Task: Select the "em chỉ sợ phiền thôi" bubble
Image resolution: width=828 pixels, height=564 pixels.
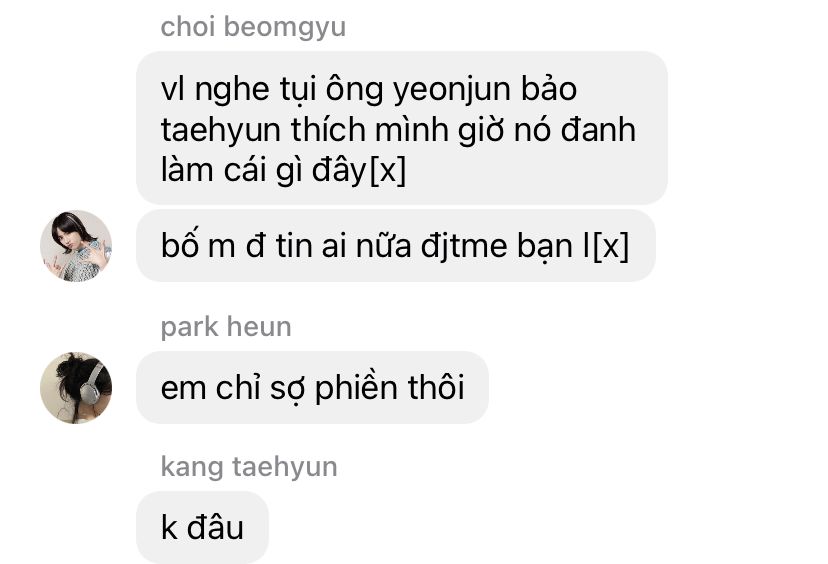Action: [x=312, y=388]
